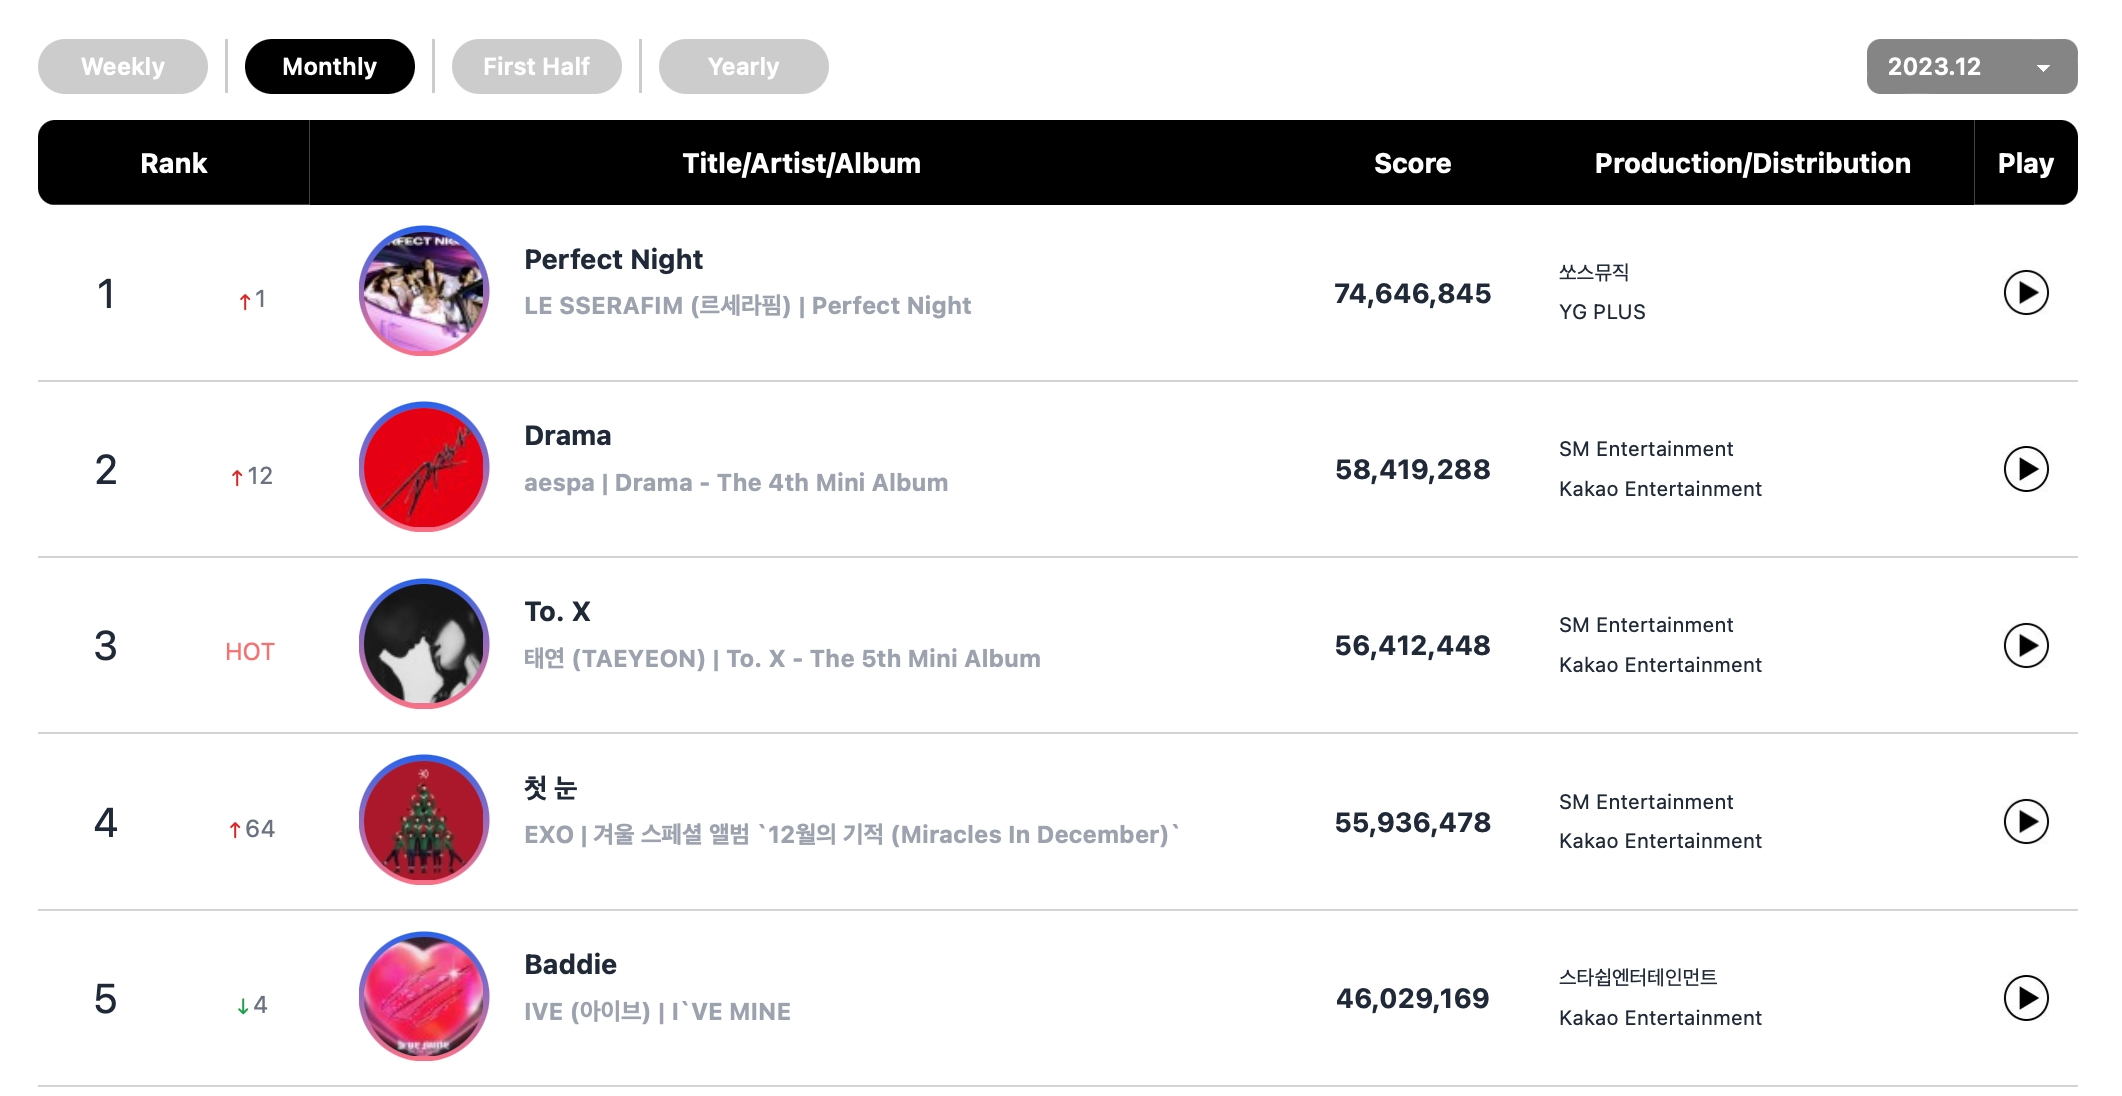Show the First Half chart
Screen dimensions: 2122x1096
(x=536, y=67)
